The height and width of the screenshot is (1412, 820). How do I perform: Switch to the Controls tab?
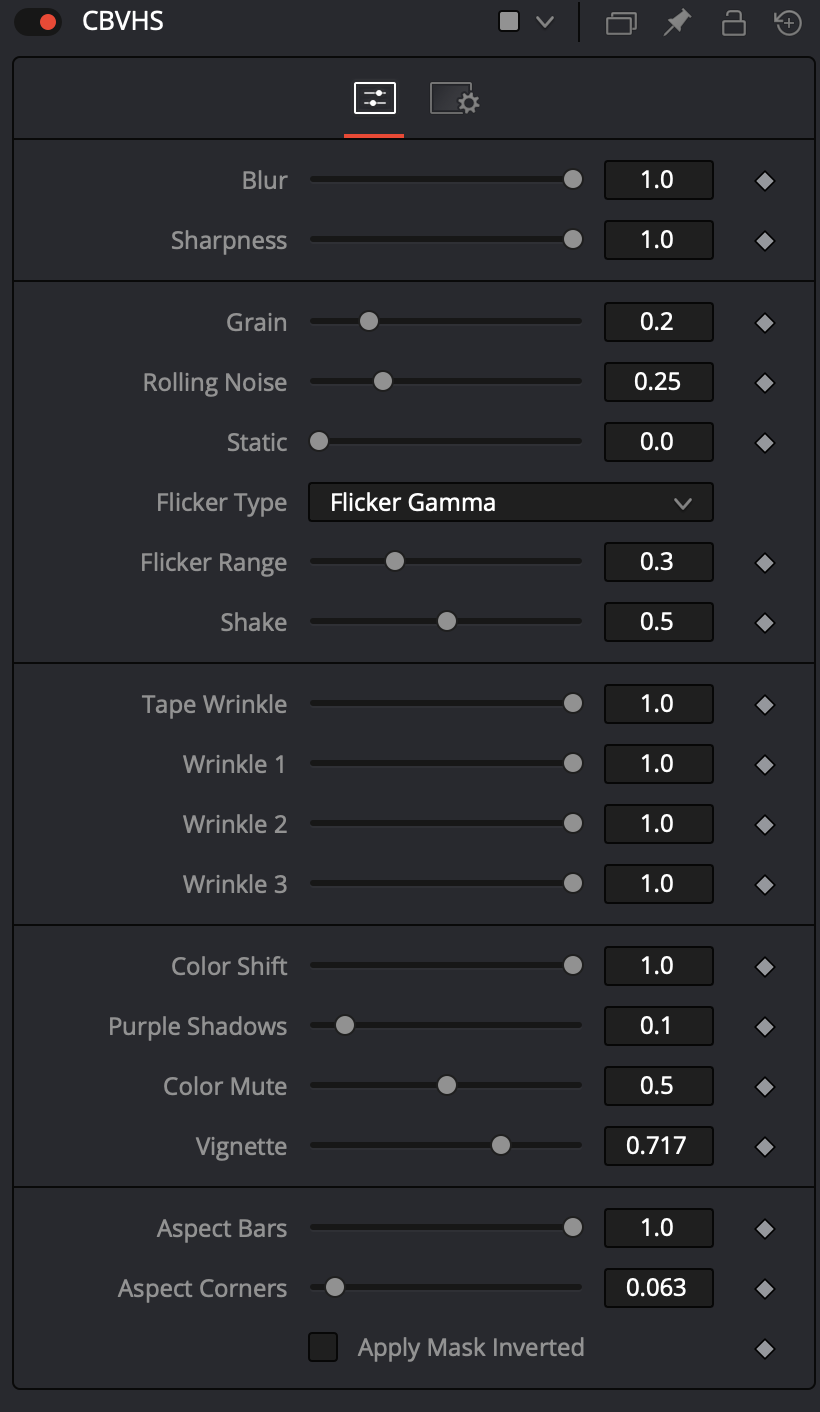tap(375, 98)
